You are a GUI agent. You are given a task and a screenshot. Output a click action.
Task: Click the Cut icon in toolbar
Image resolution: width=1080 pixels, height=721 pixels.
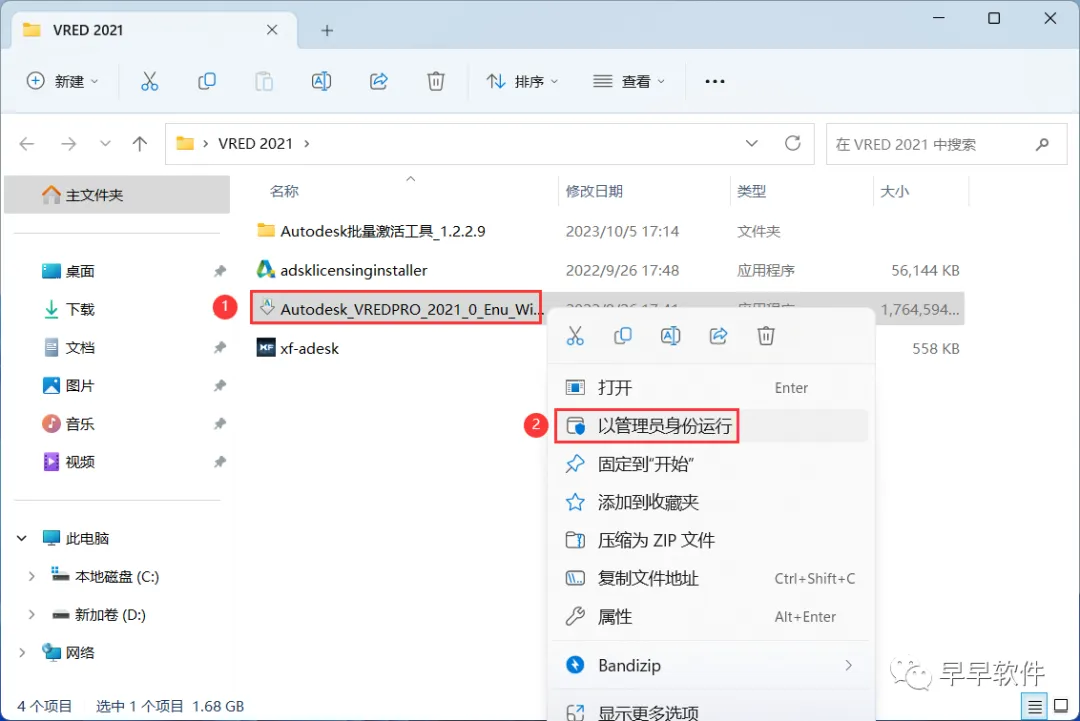[149, 81]
